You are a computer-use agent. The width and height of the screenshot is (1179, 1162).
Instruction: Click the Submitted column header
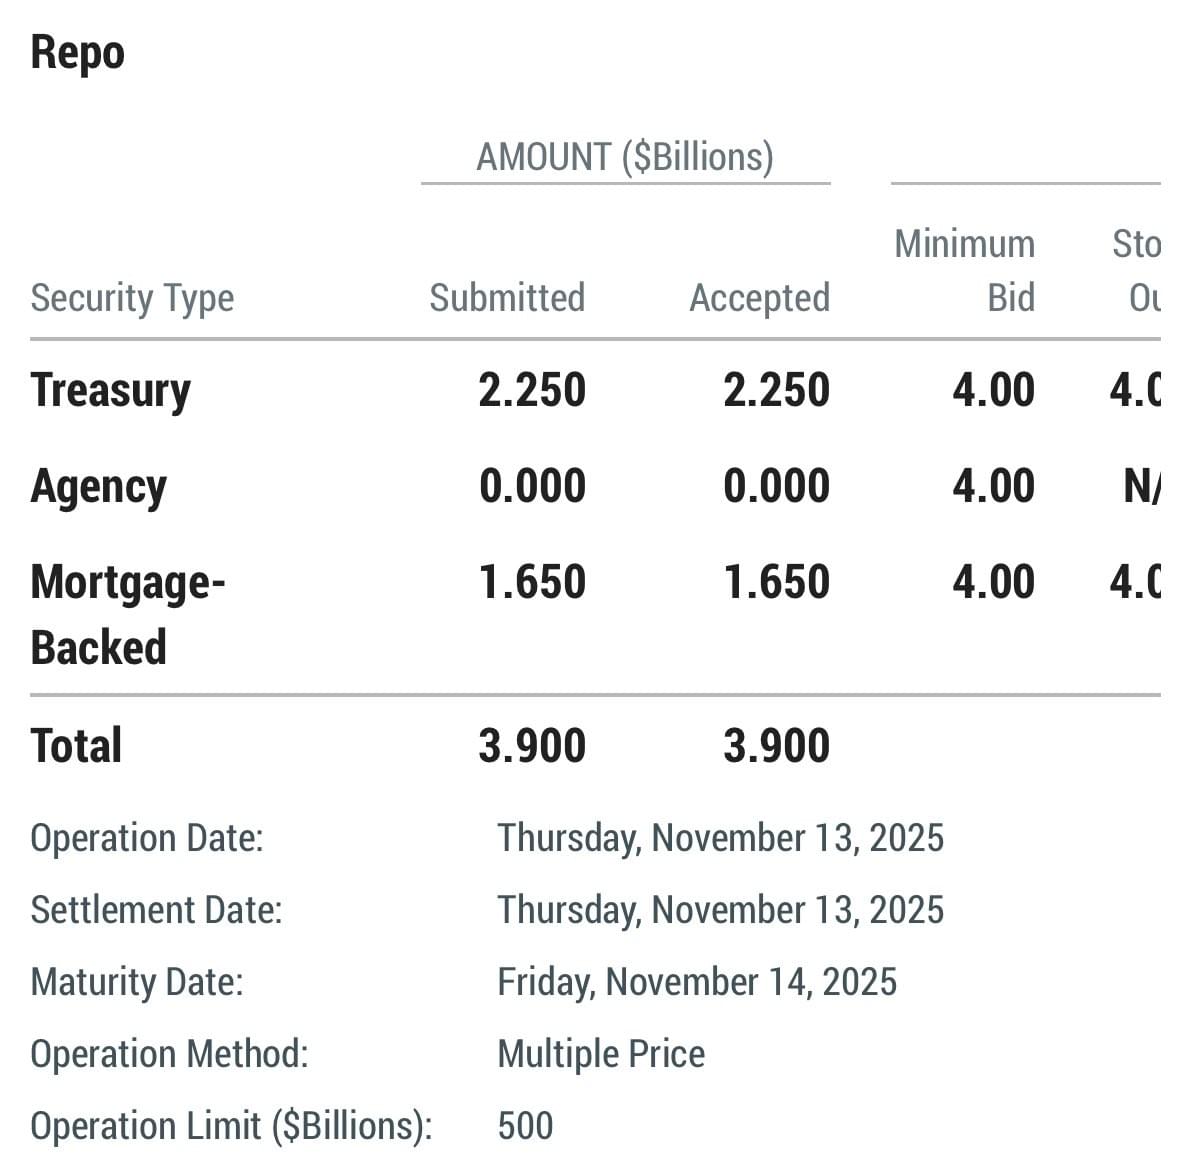[x=507, y=298]
